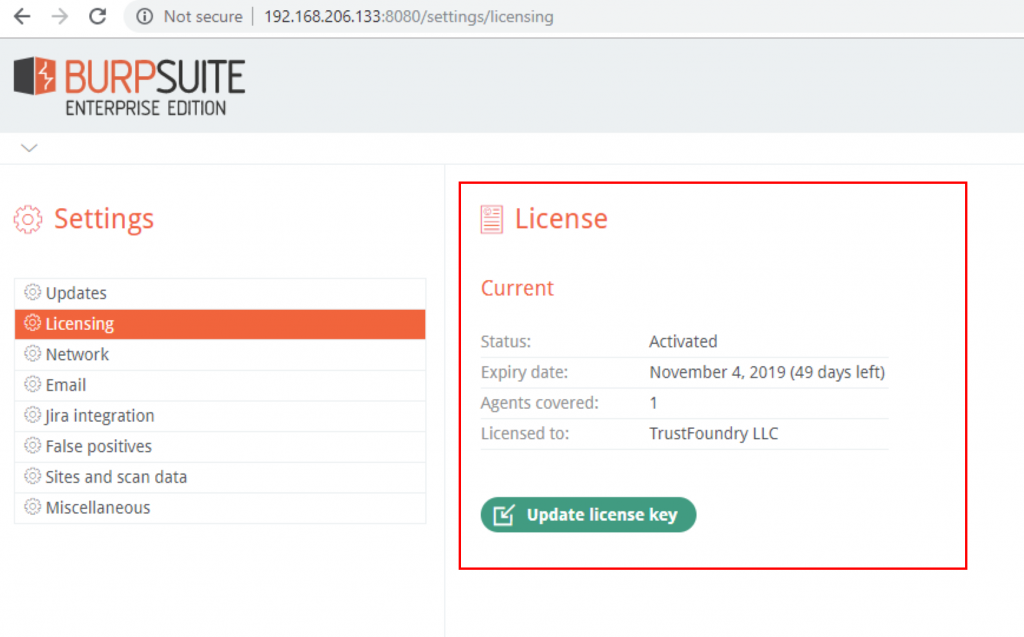This screenshot has width=1024, height=637.
Task: Expand the chevron menu below the header
Action: (x=29, y=148)
